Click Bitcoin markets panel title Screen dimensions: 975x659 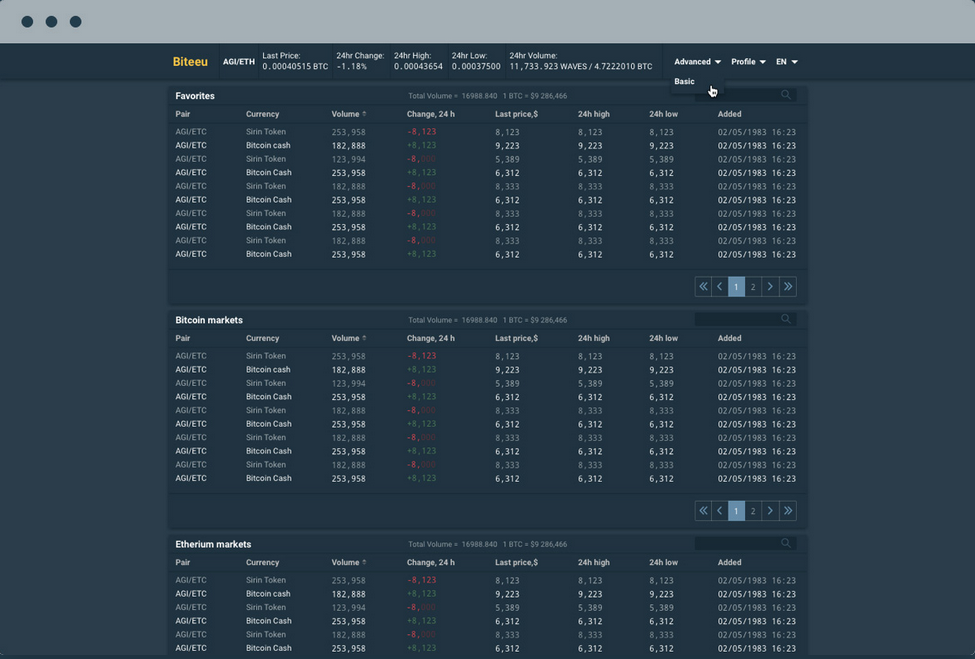[209, 320]
